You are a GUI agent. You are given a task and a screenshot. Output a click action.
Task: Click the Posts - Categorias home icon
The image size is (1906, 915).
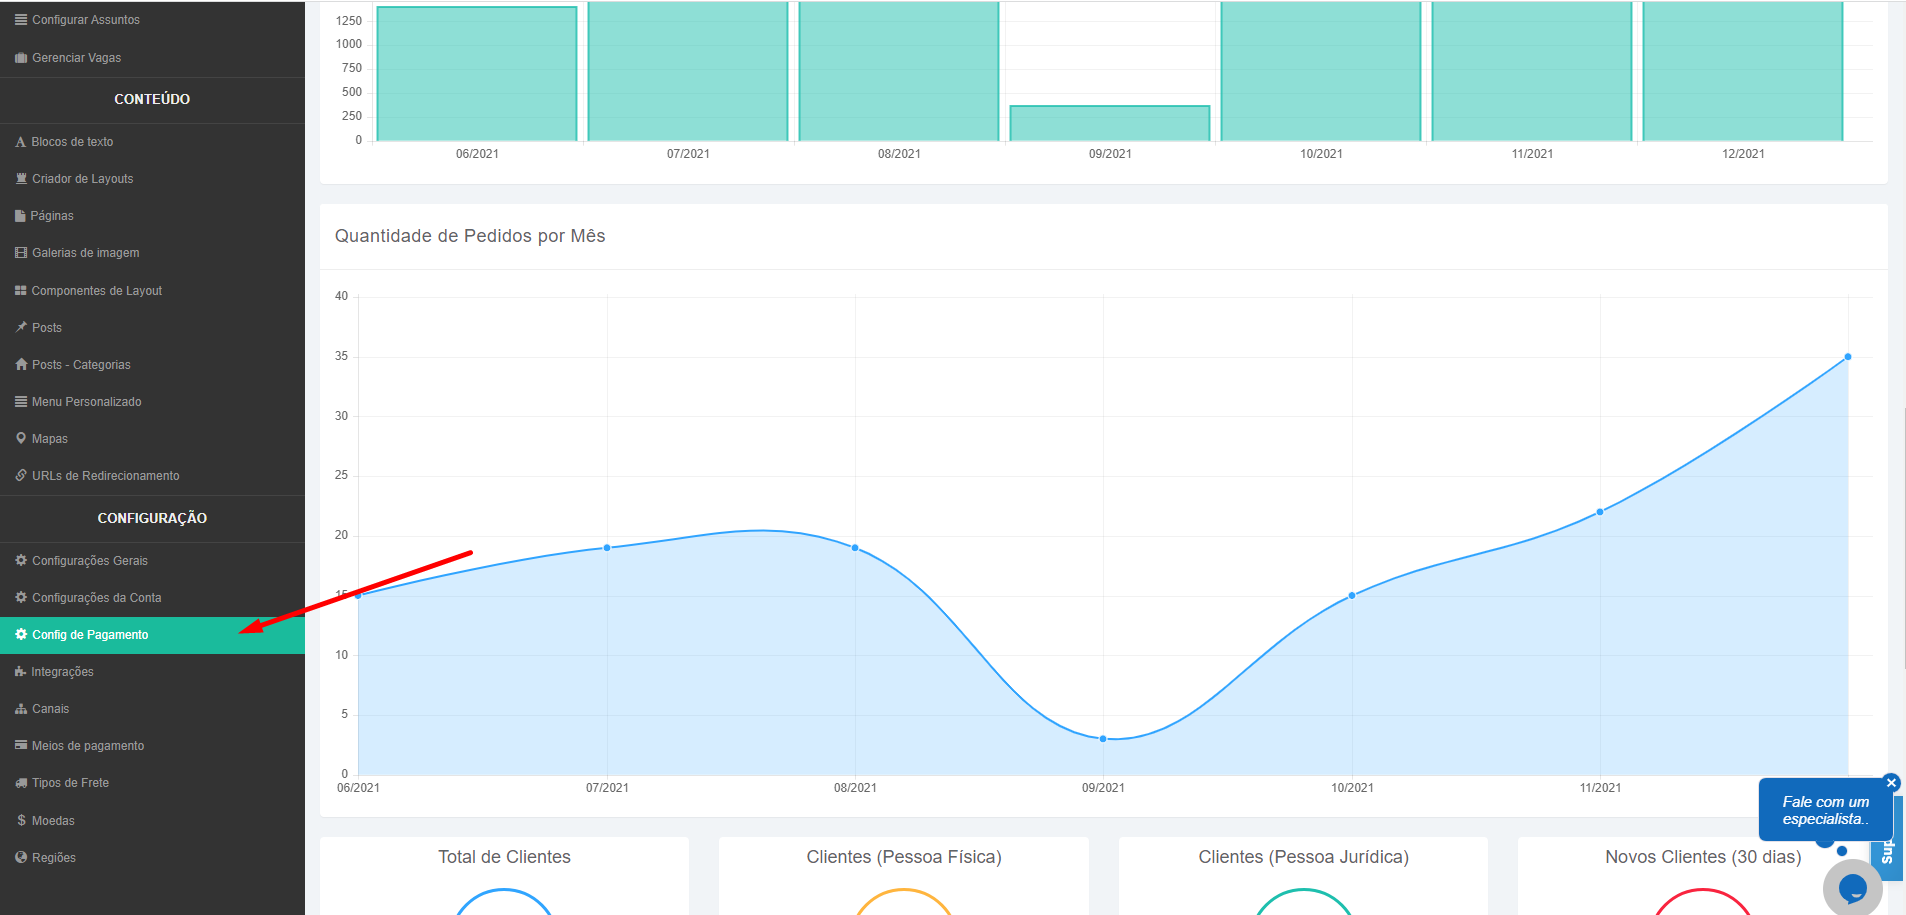point(21,365)
